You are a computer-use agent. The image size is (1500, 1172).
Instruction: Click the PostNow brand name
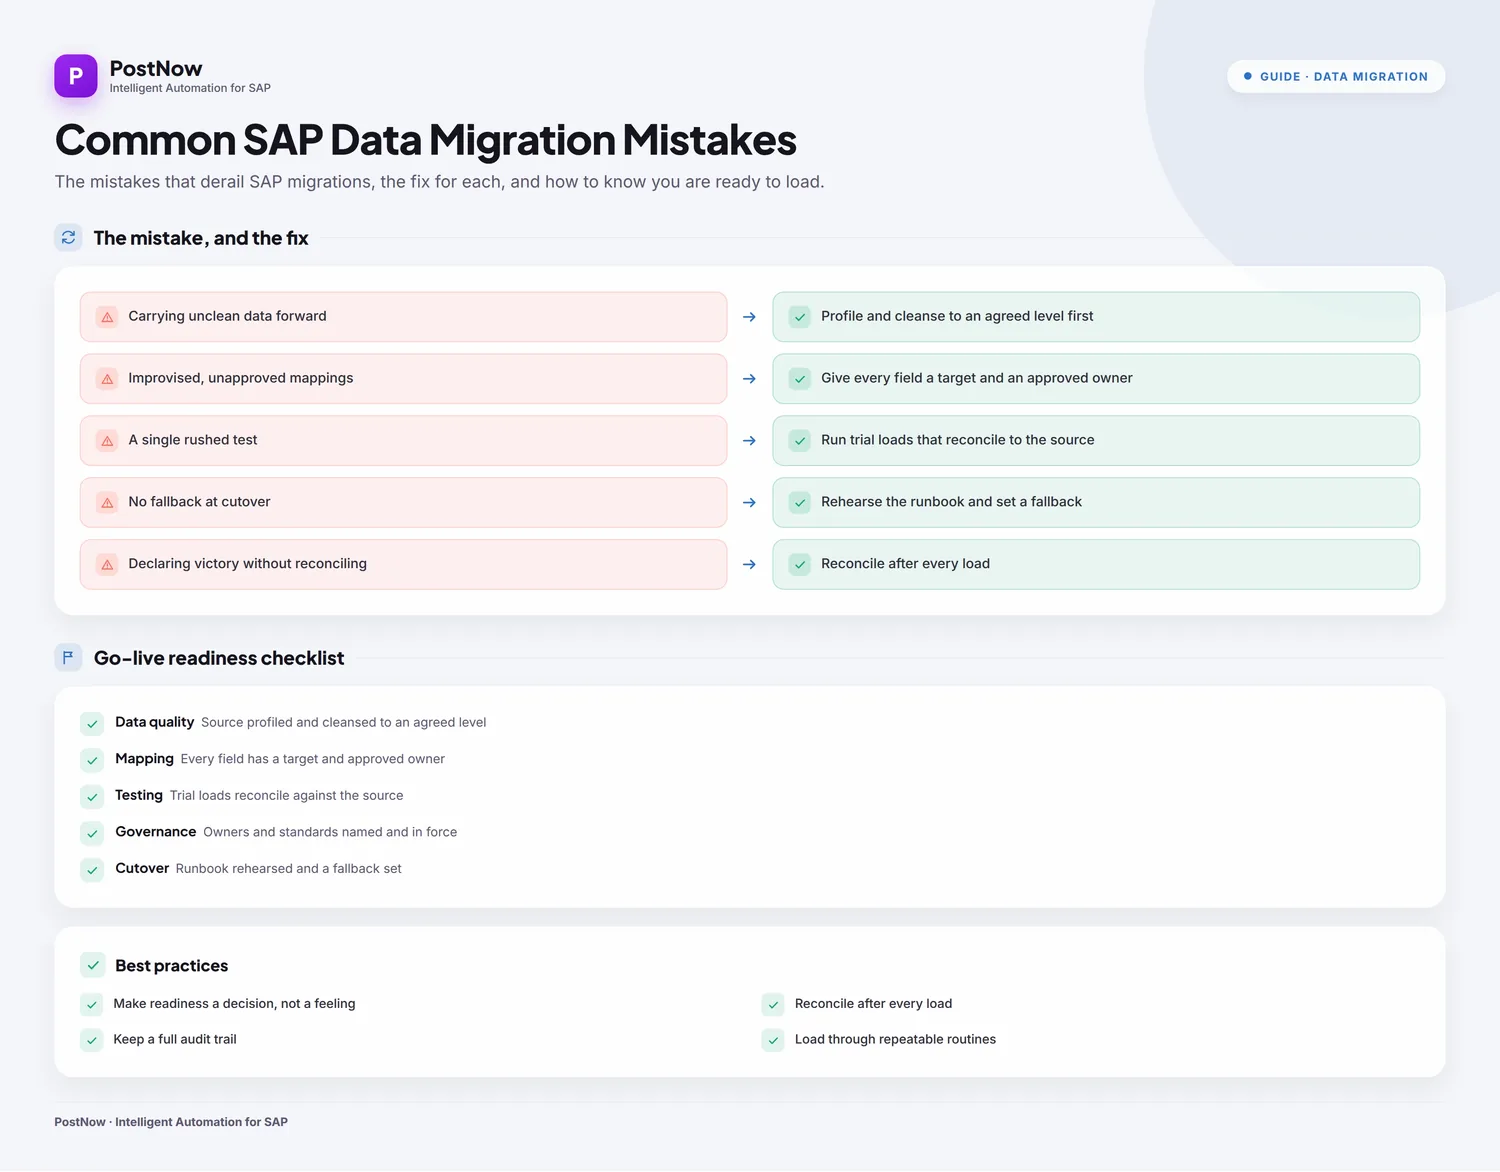point(156,68)
